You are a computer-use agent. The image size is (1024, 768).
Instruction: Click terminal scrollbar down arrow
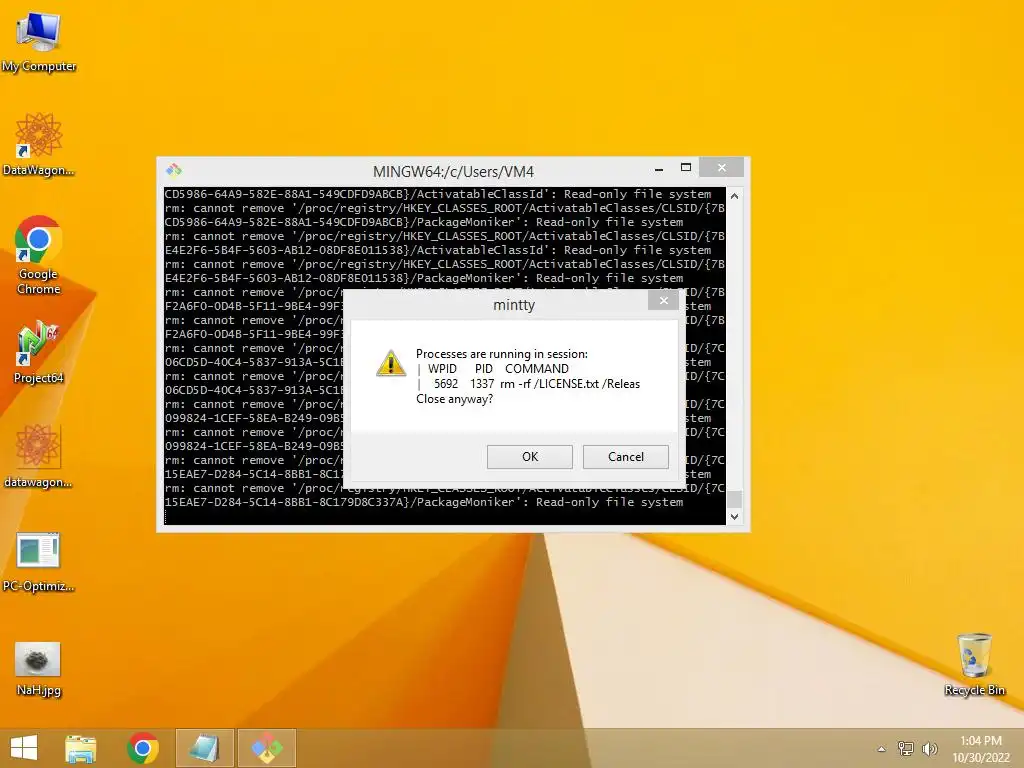735,516
